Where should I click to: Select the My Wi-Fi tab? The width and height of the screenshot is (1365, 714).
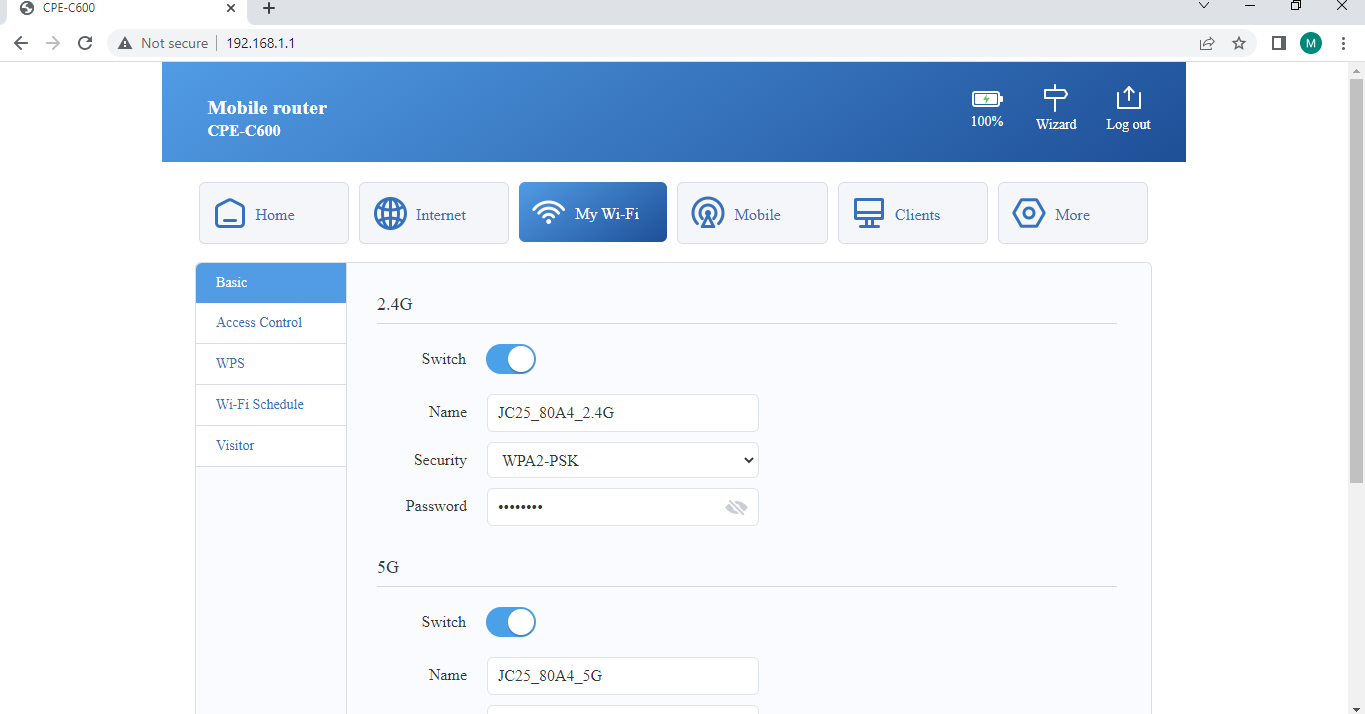click(x=593, y=212)
